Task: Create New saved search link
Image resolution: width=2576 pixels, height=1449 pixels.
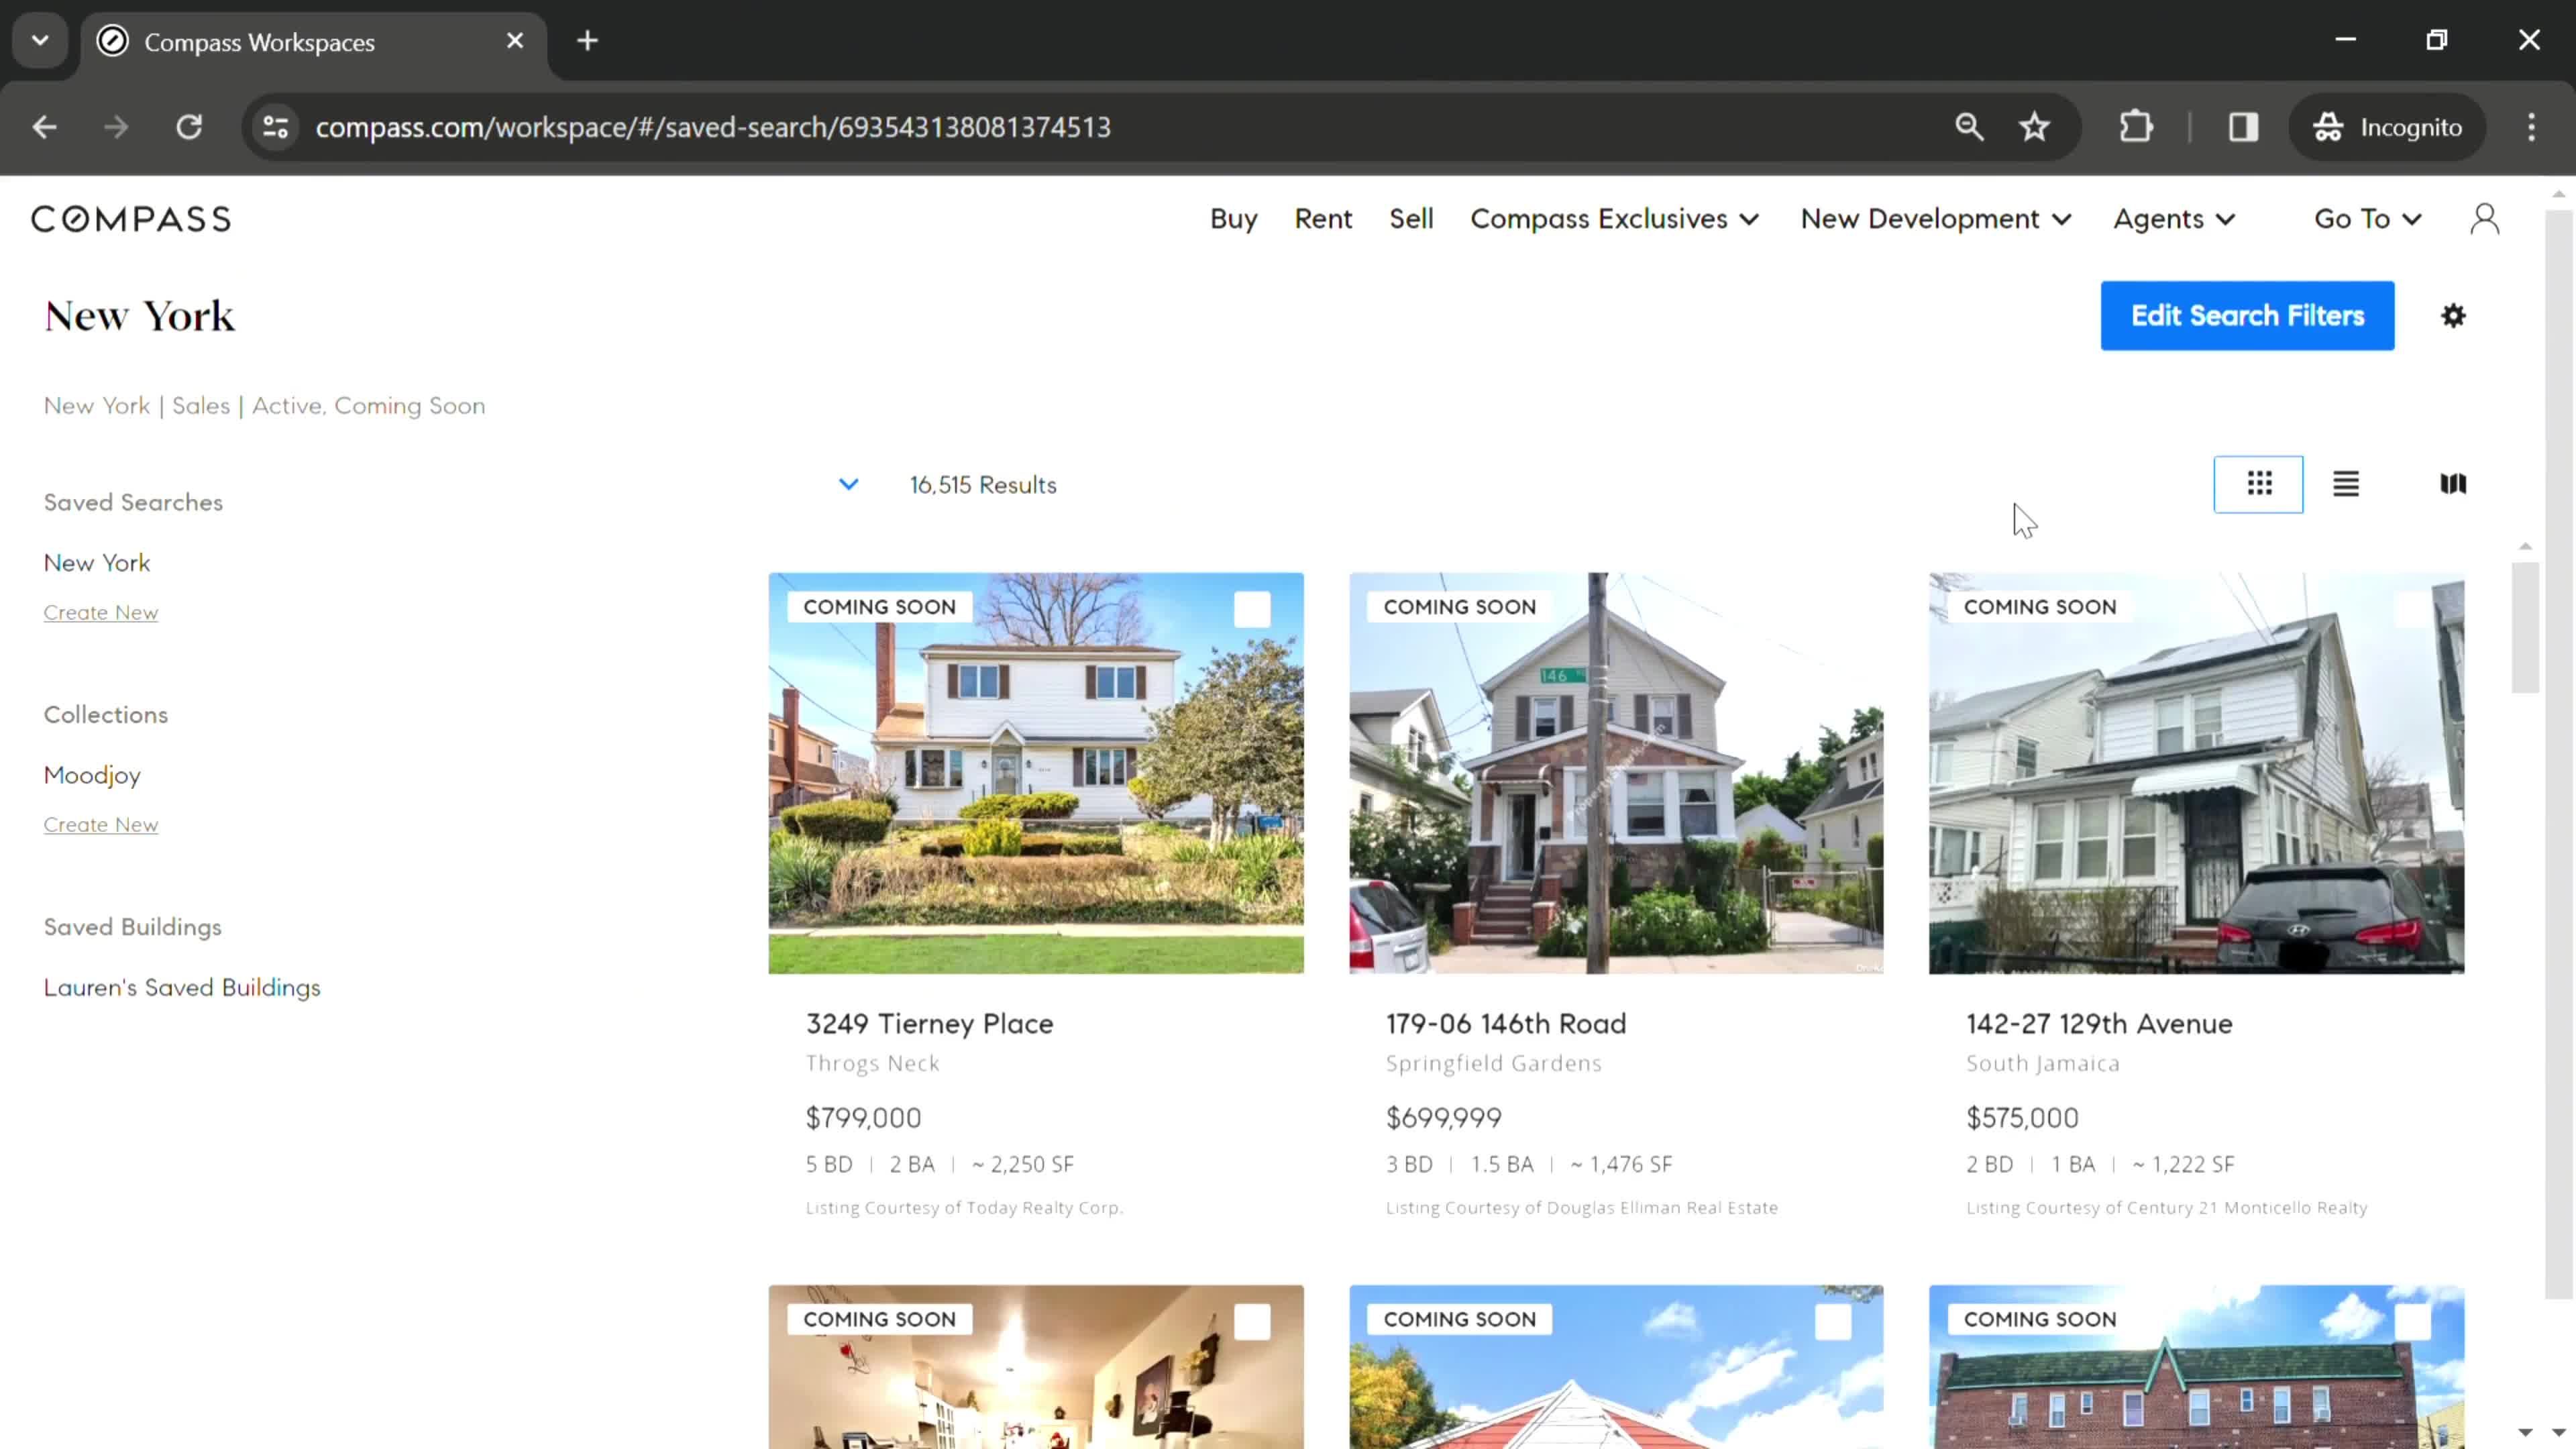Action: (x=100, y=612)
